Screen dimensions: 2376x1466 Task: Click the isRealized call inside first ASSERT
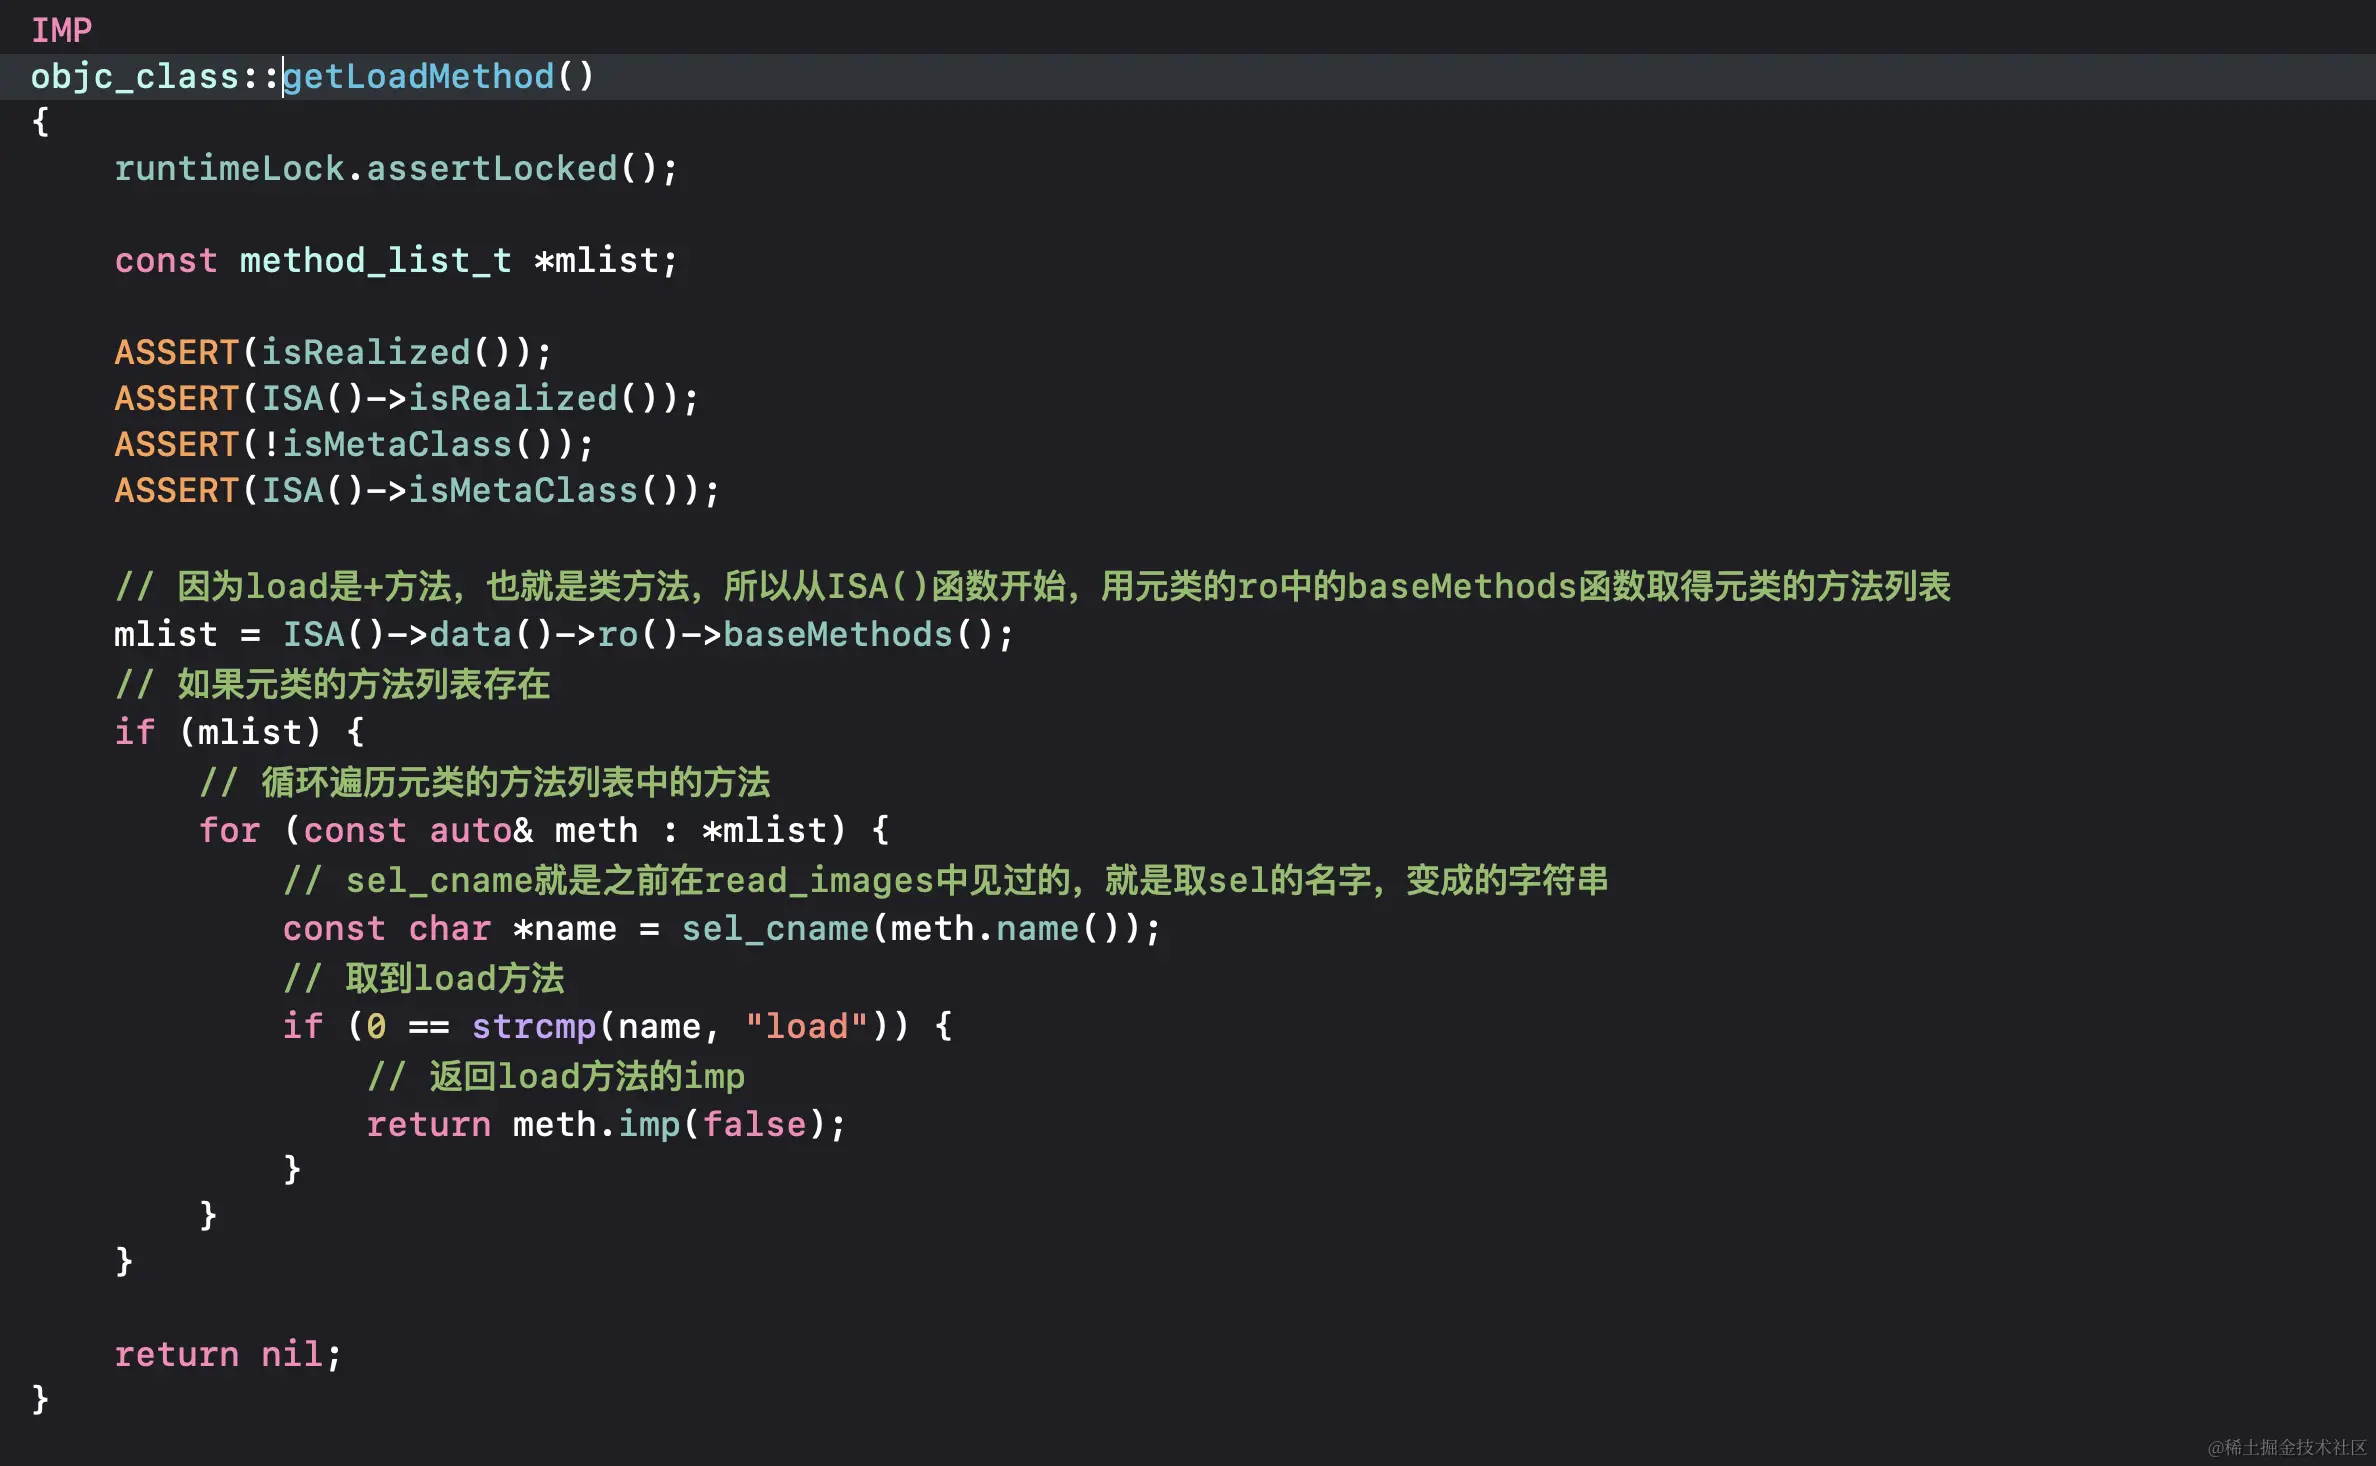coord(370,351)
